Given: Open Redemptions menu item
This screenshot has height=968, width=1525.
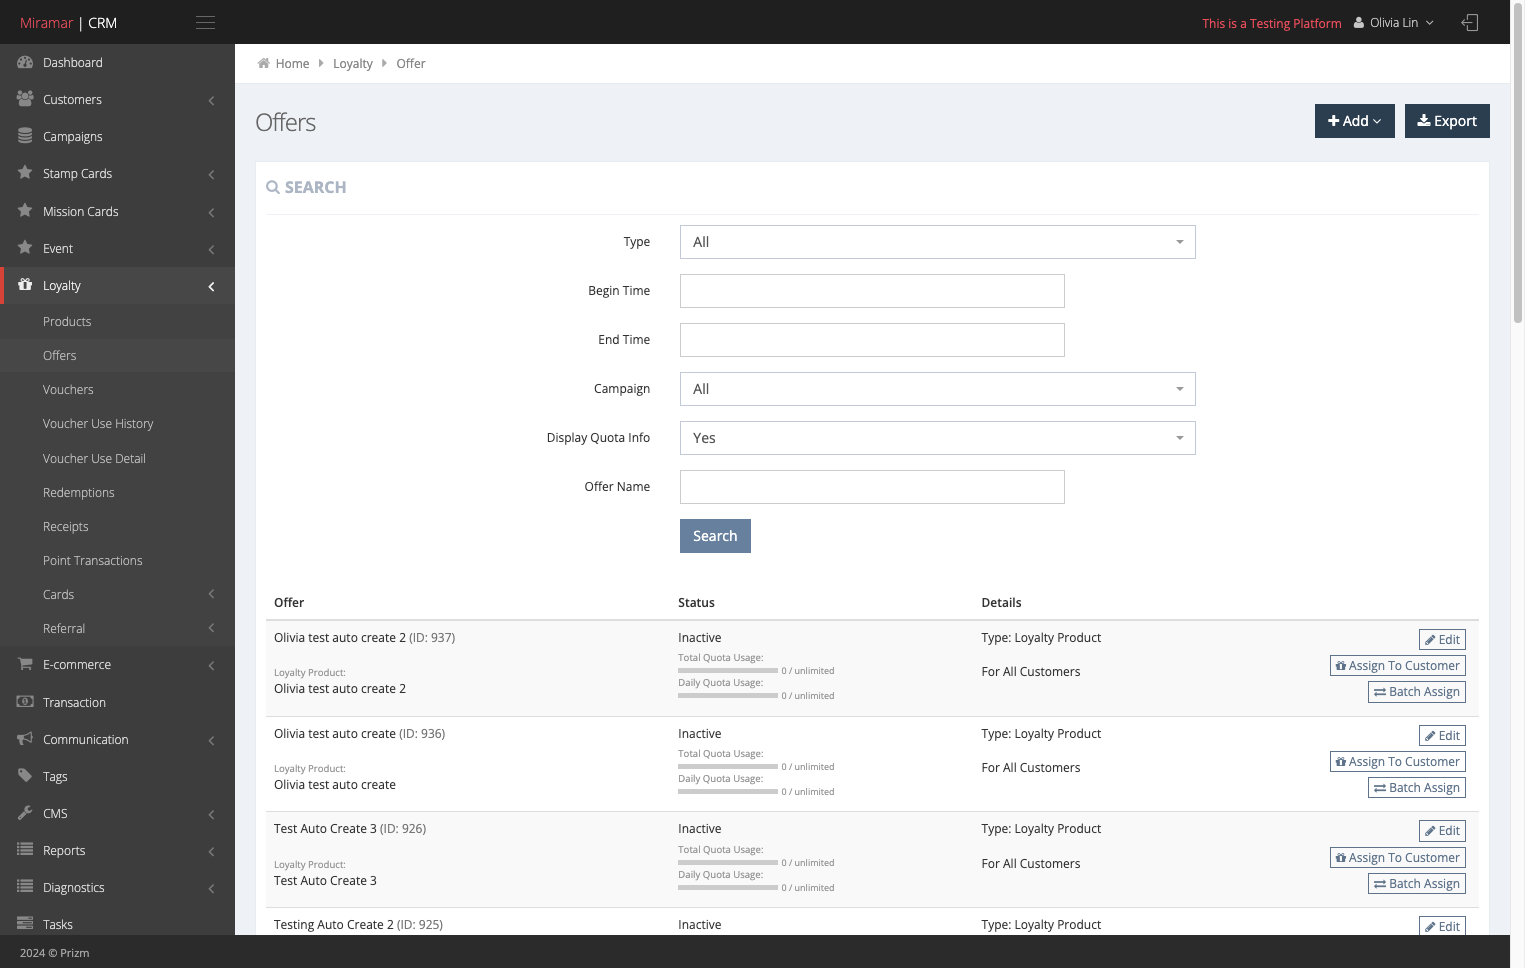Looking at the screenshot, I should [78, 492].
